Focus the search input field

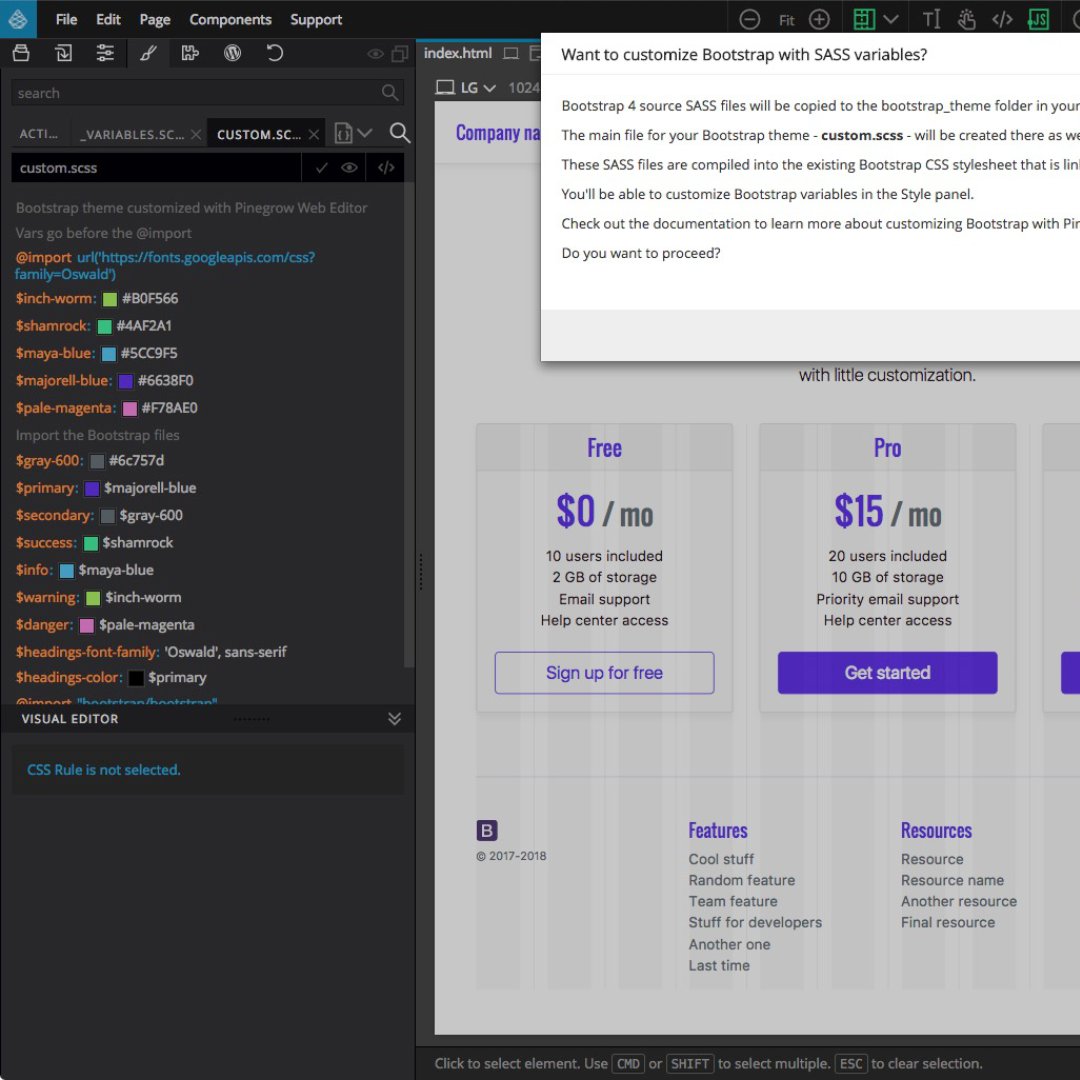207,92
